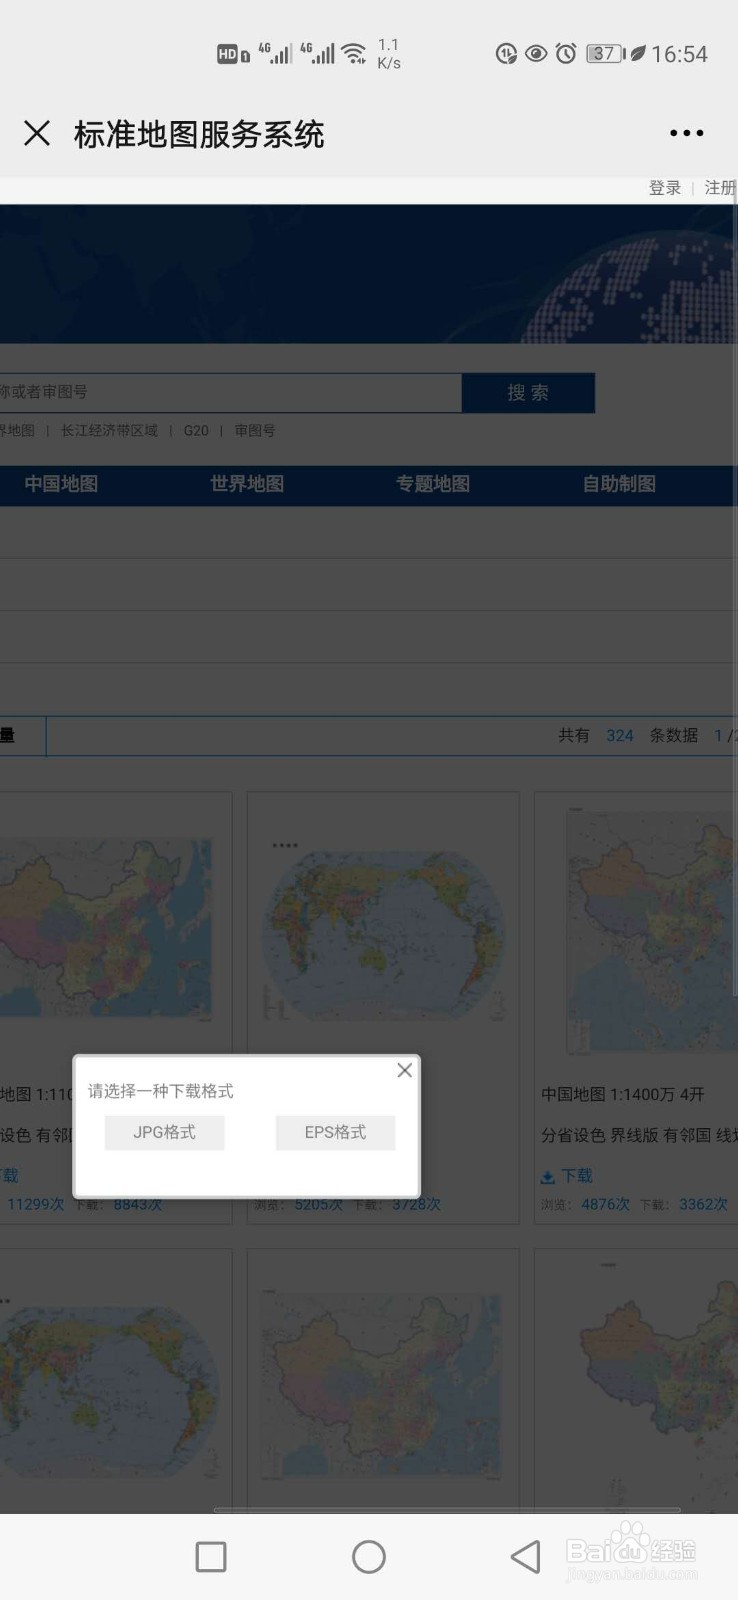Close the webview with the X icon

coord(37,133)
